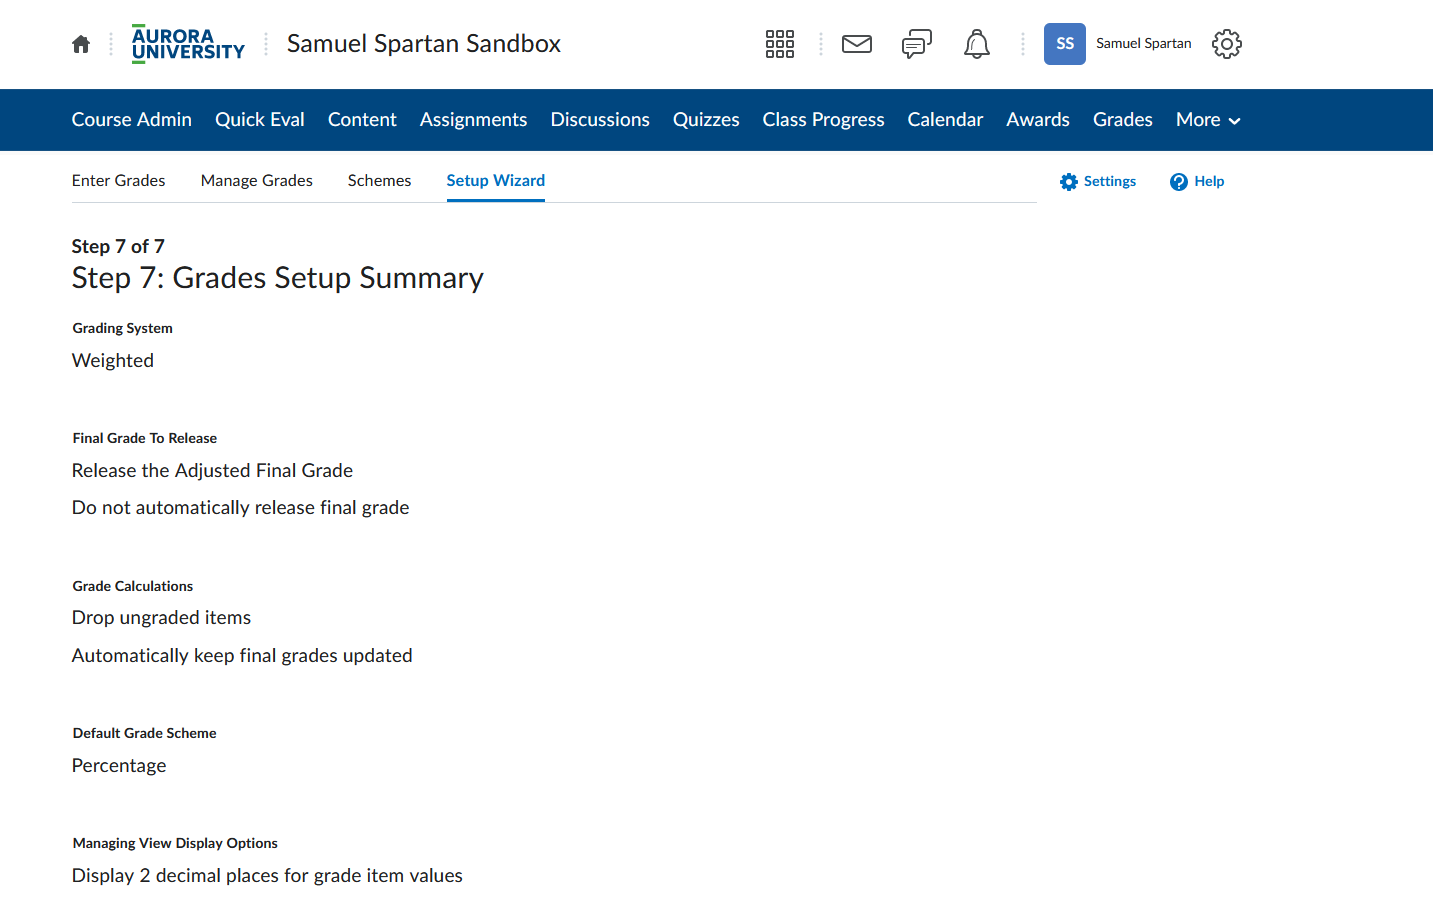This screenshot has width=1433, height=923.
Task: Open Quizzes in navbar
Action: pyautogui.click(x=706, y=120)
